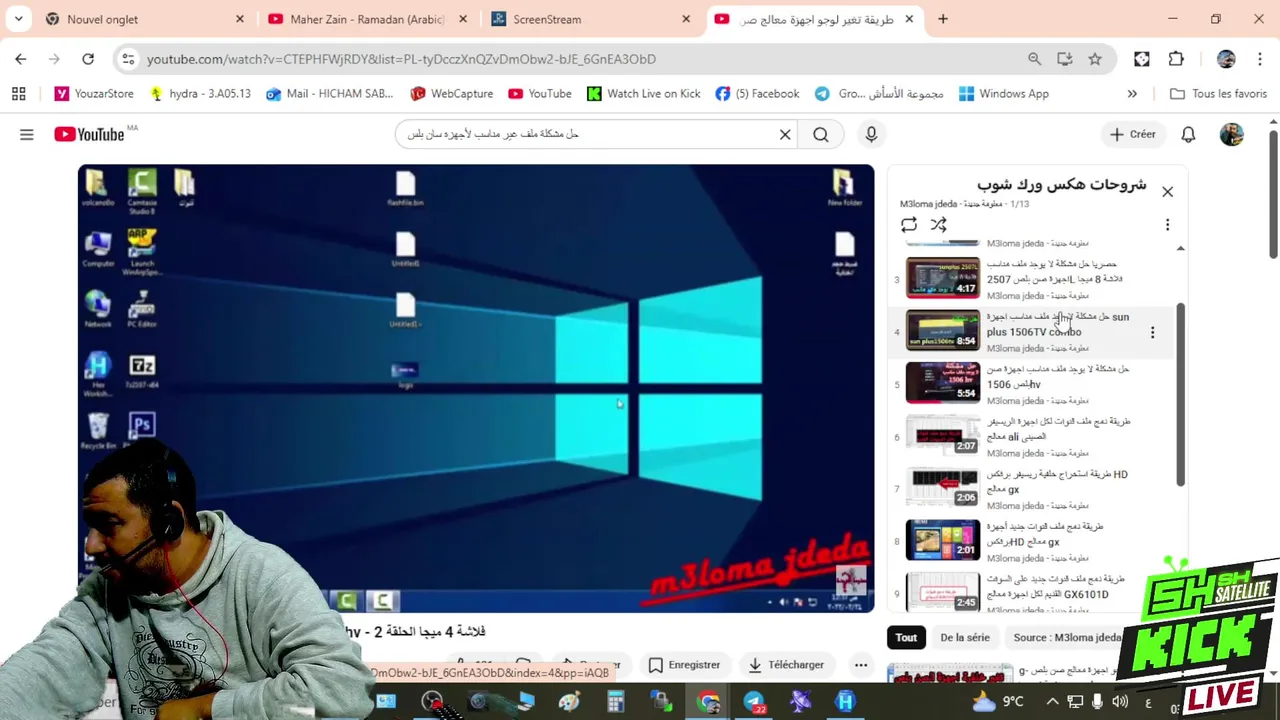Click the Enregistrer save button
Viewport: 1280px width, 720px height.
684,665
